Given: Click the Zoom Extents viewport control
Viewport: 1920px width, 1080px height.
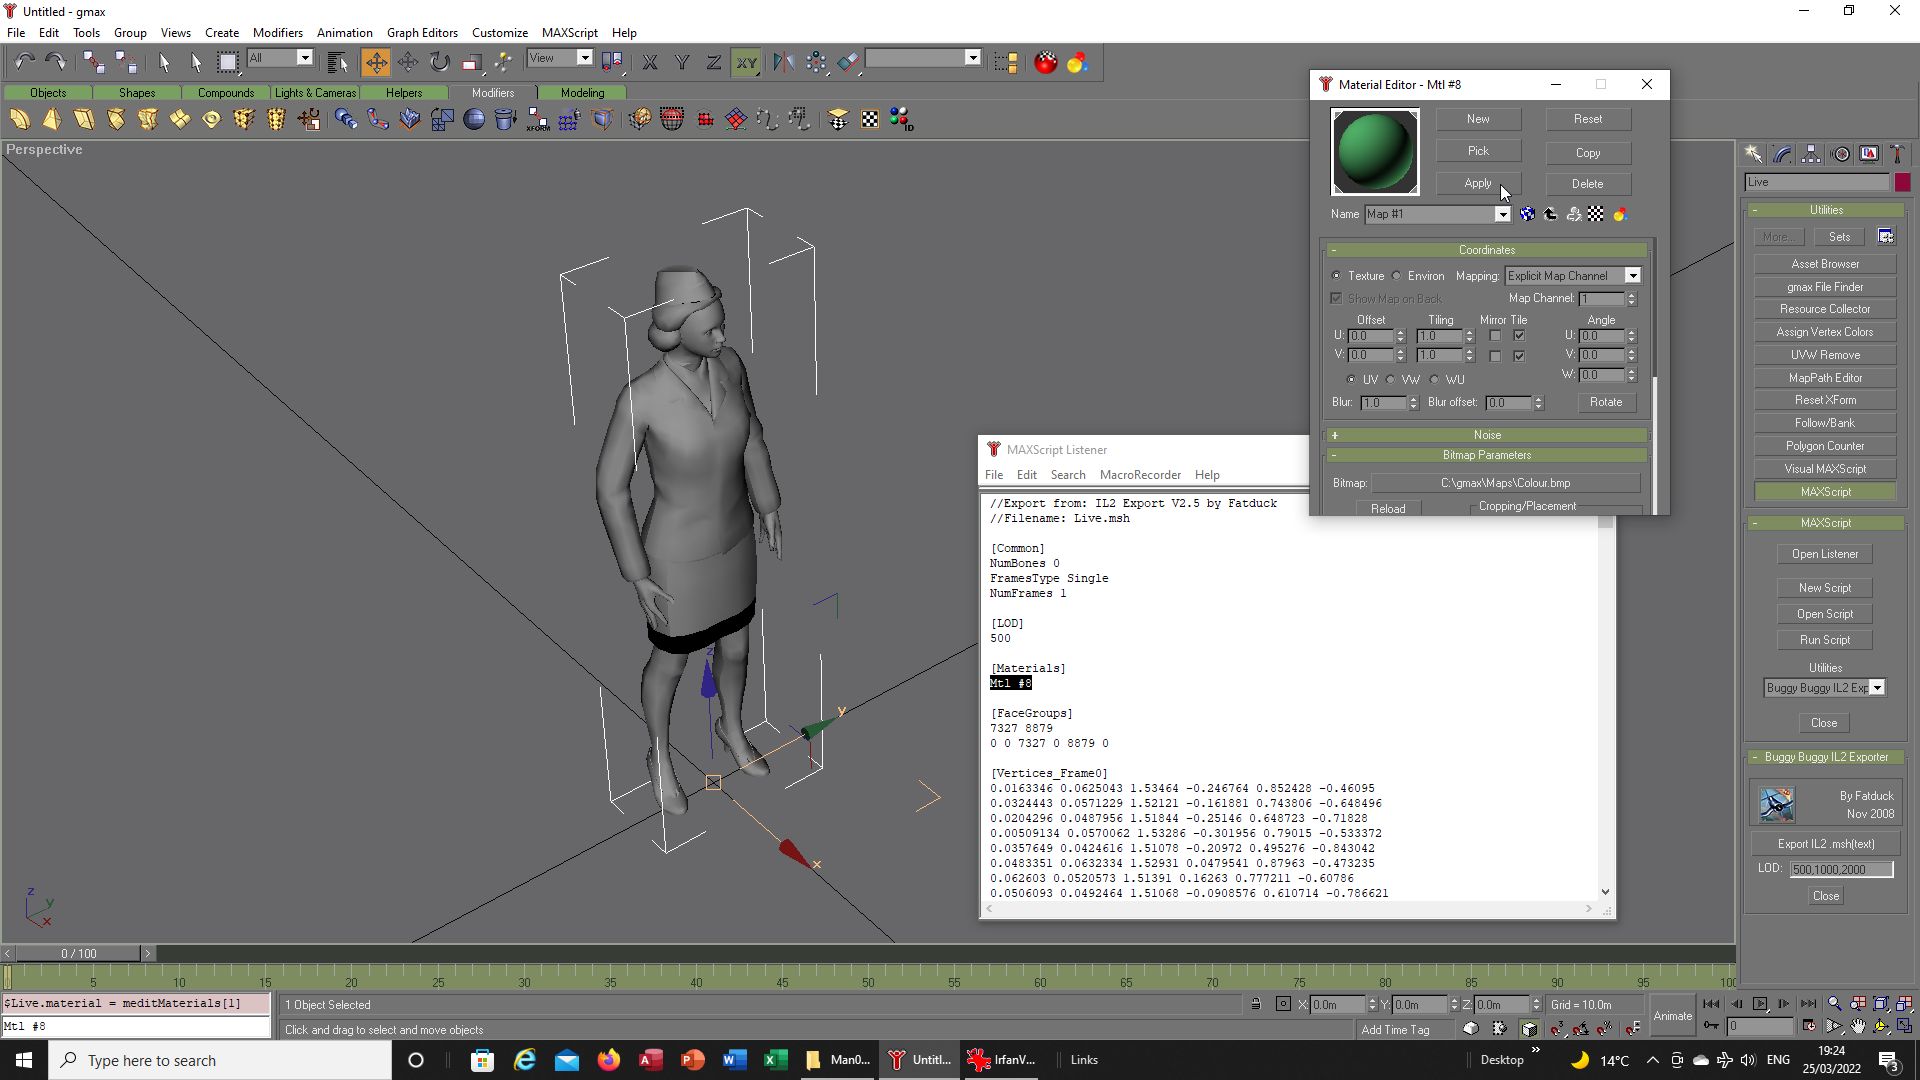Looking at the screenshot, I should pos(1881,1004).
